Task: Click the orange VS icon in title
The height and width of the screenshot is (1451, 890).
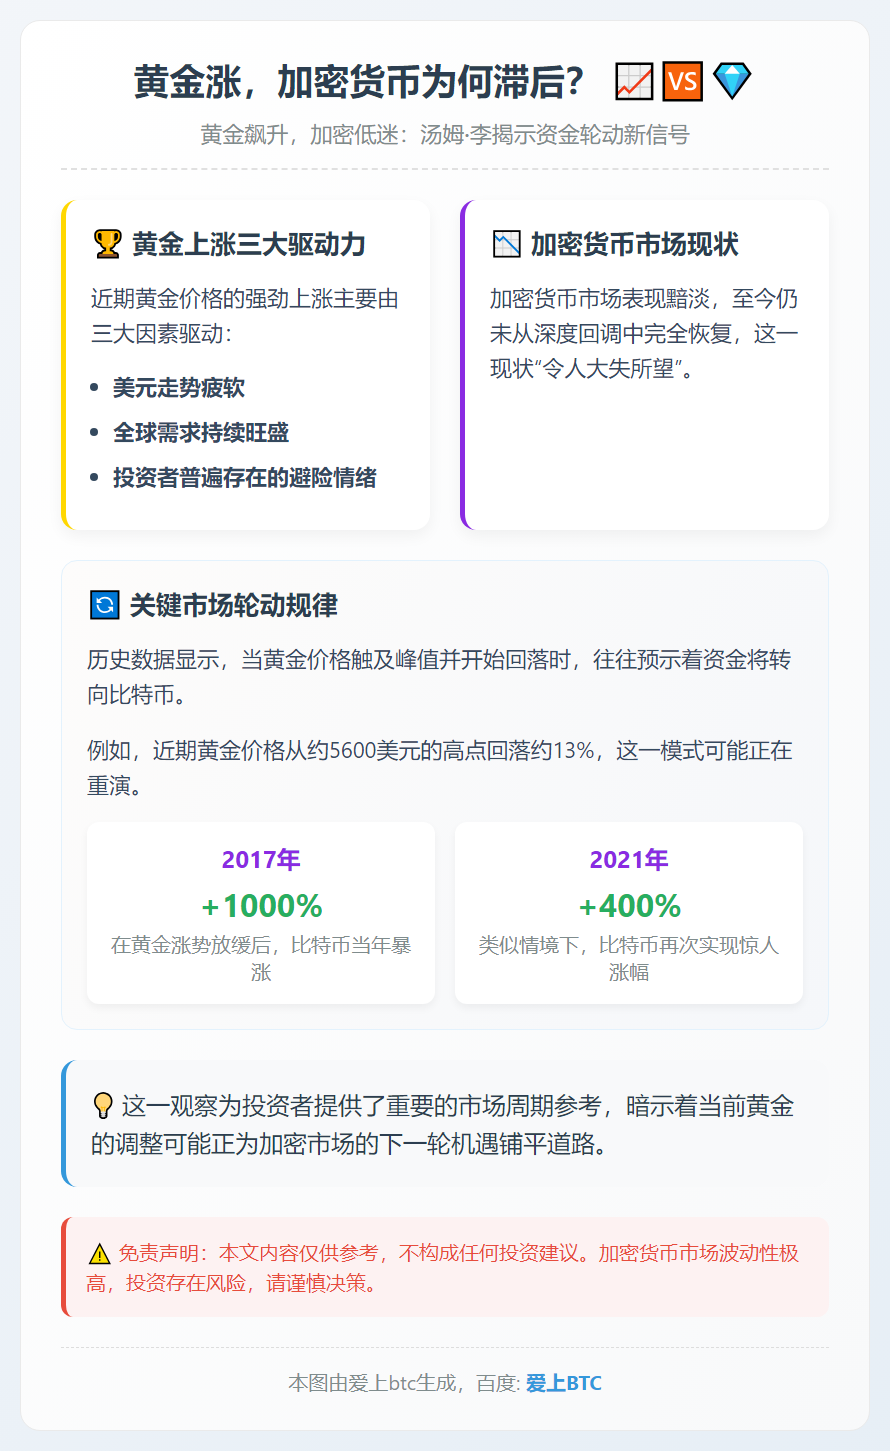Action: 683,82
